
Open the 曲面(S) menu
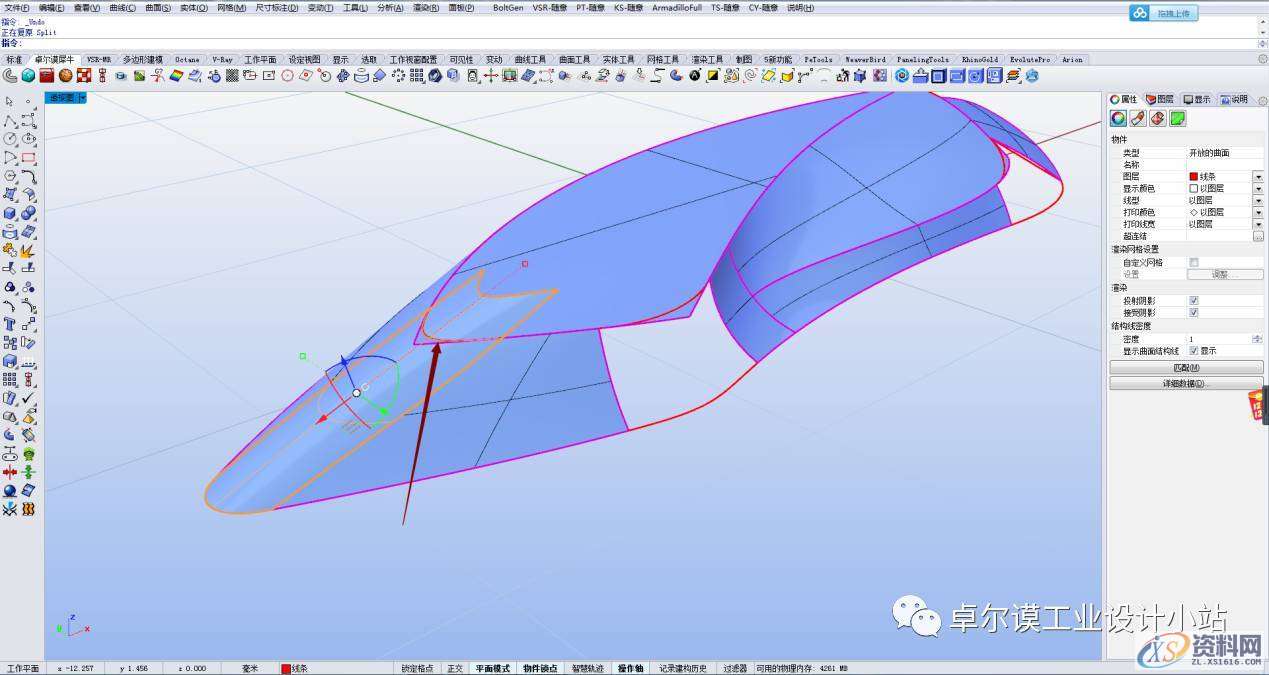157,8
